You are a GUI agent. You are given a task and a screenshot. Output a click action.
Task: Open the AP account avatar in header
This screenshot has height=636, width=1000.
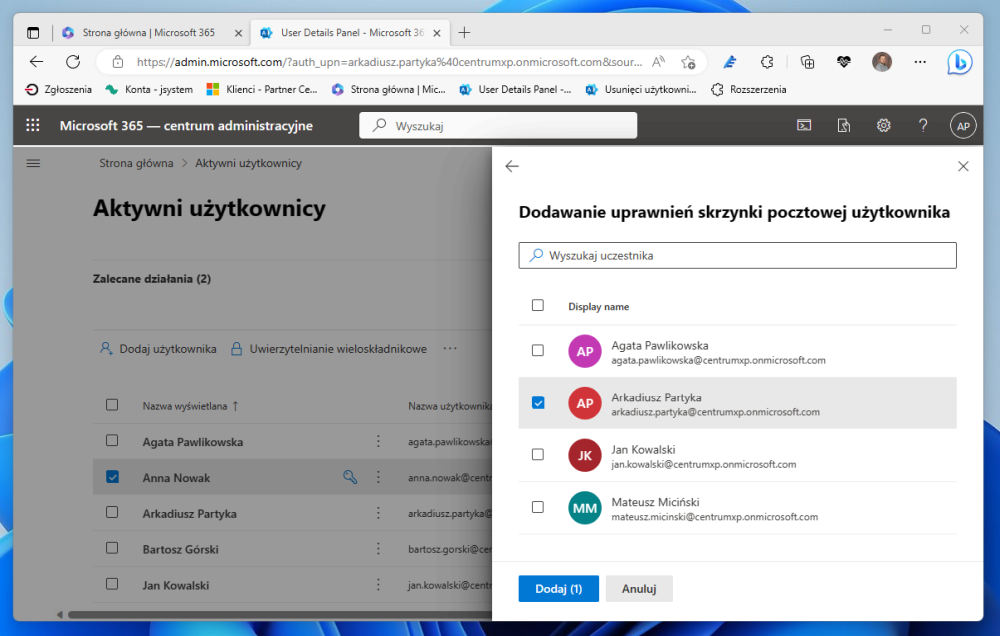(x=963, y=126)
